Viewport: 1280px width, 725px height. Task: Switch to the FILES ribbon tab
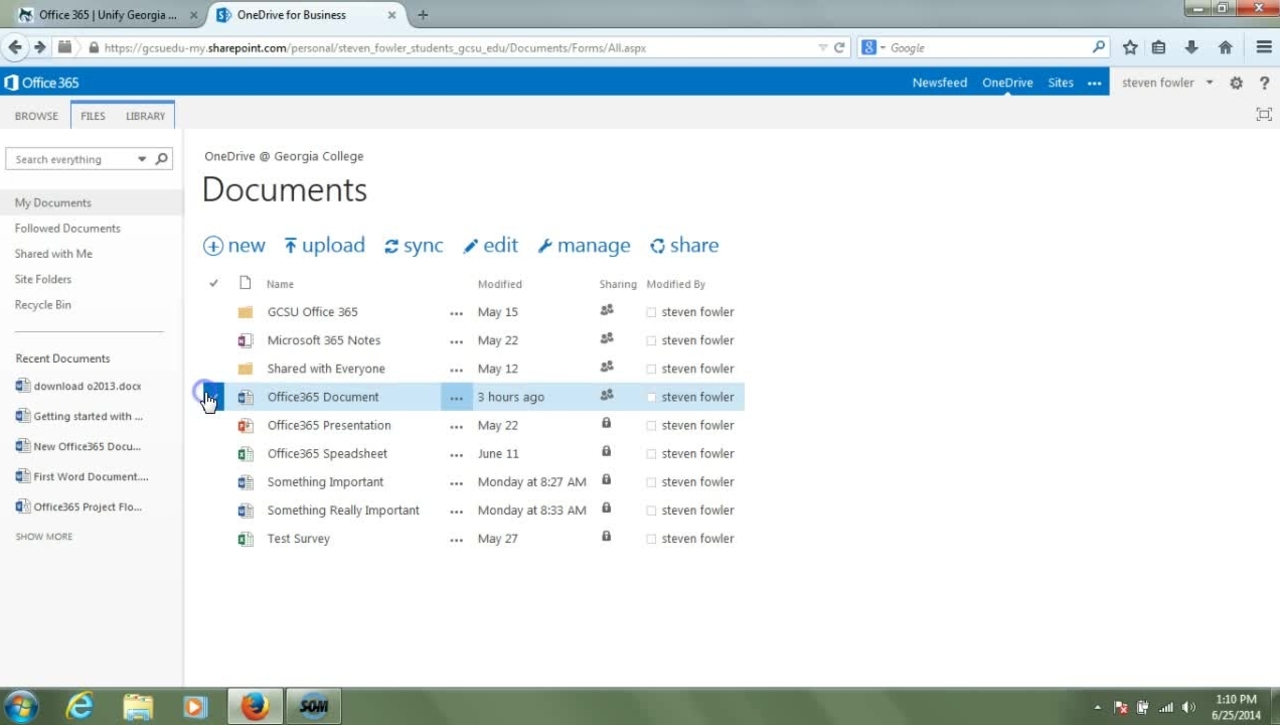tap(93, 116)
